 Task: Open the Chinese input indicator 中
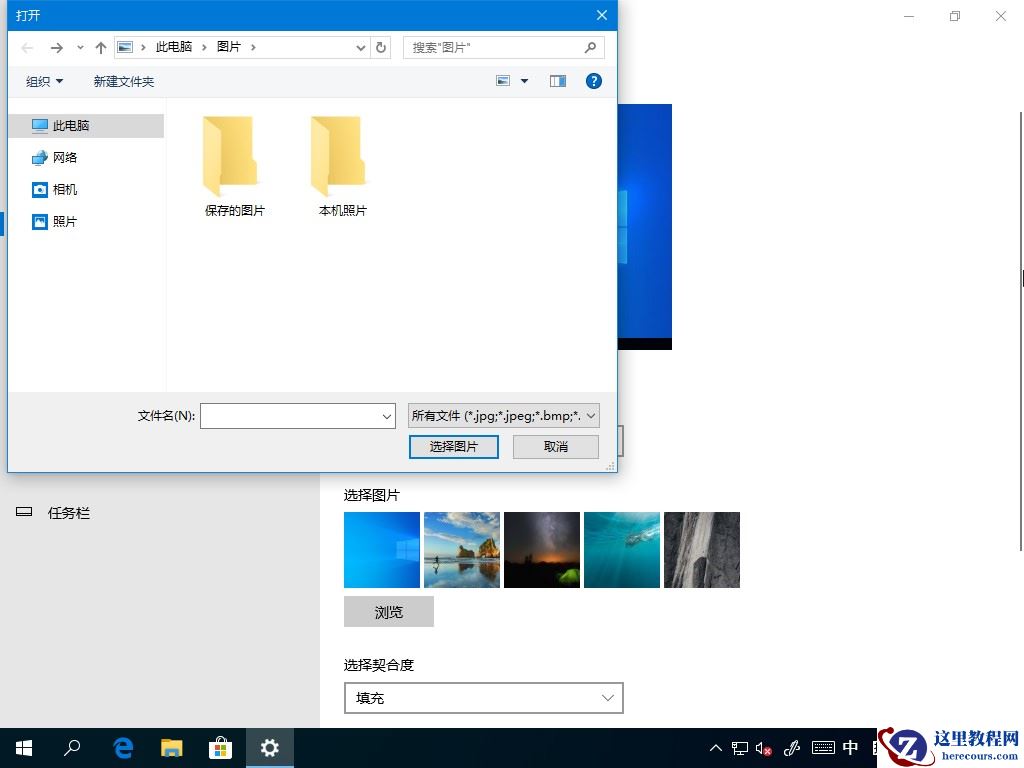coord(850,747)
